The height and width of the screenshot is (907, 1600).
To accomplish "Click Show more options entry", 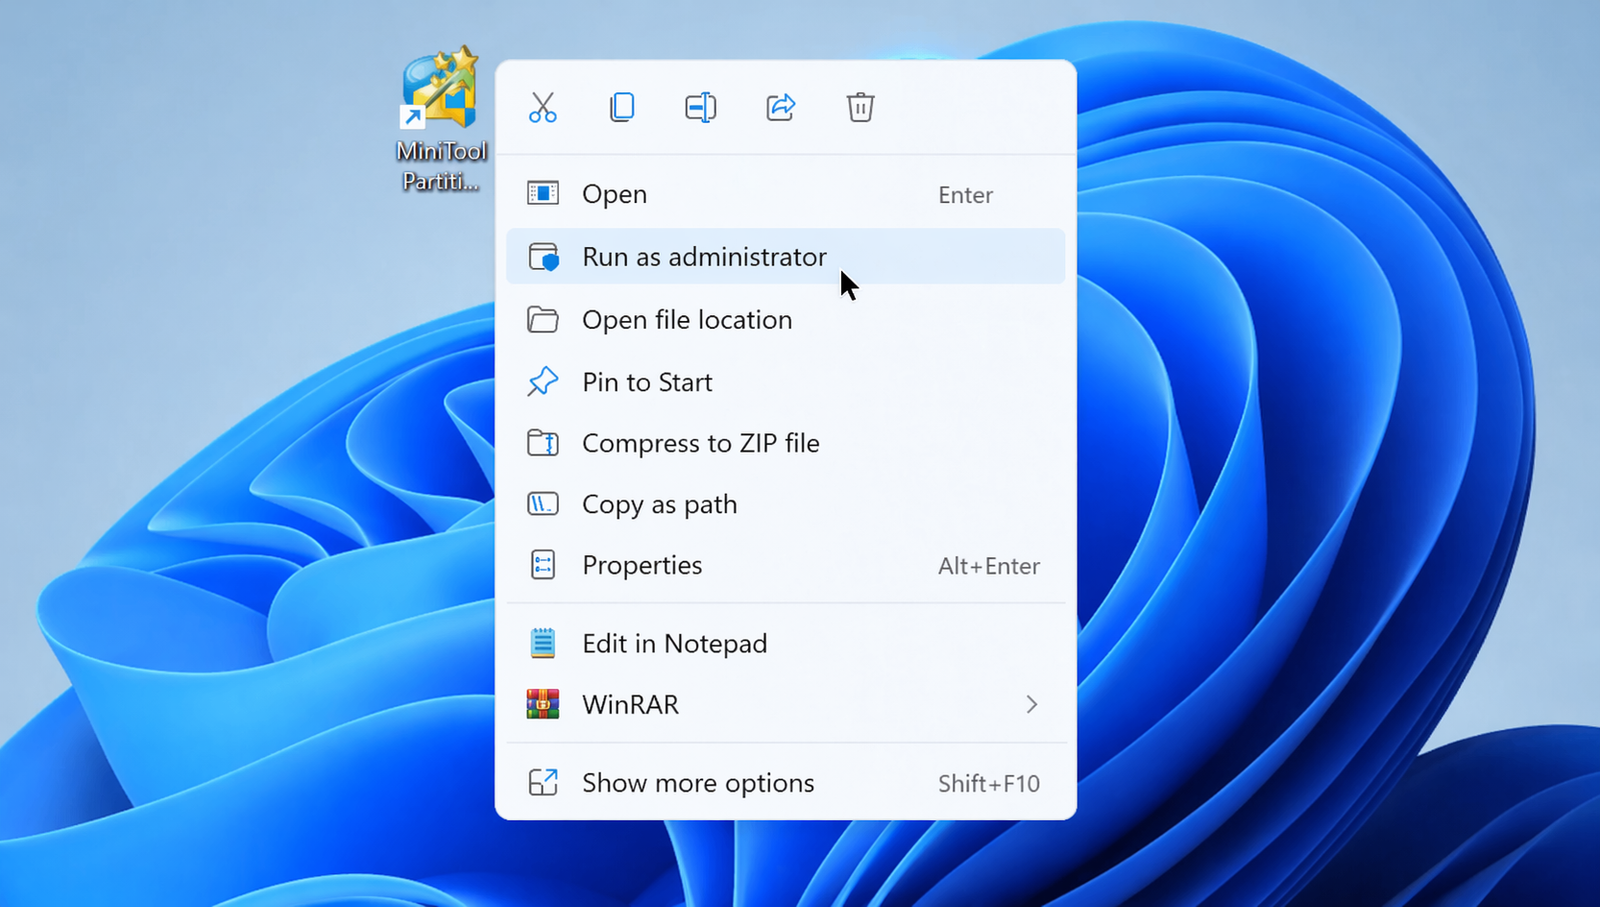I will (x=785, y=782).
